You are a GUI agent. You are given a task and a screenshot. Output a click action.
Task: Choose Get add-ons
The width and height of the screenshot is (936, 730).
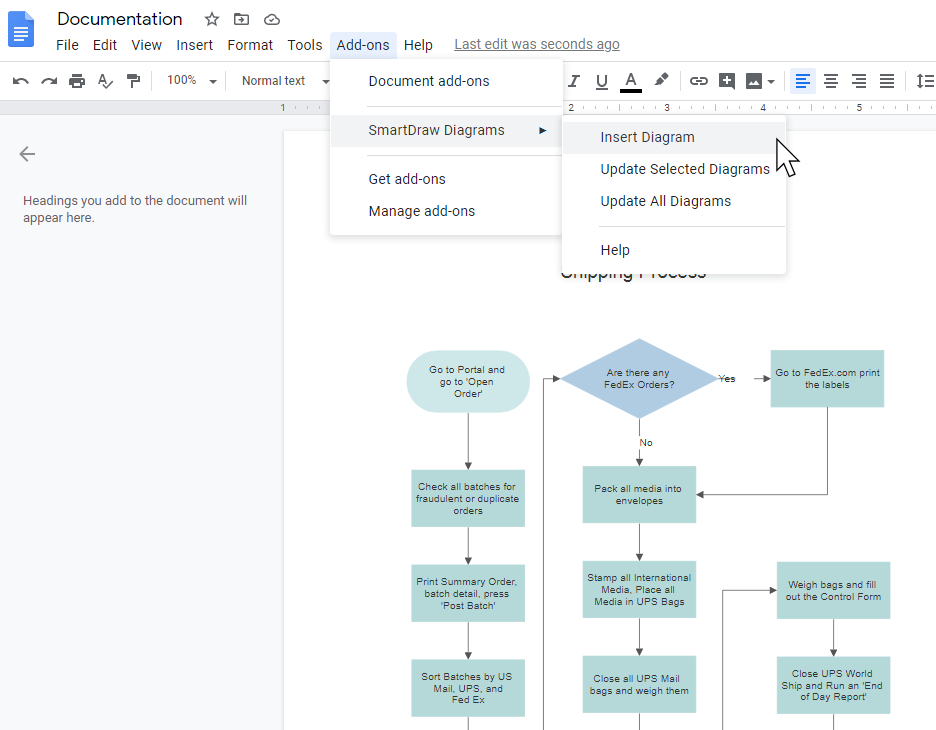click(446, 179)
